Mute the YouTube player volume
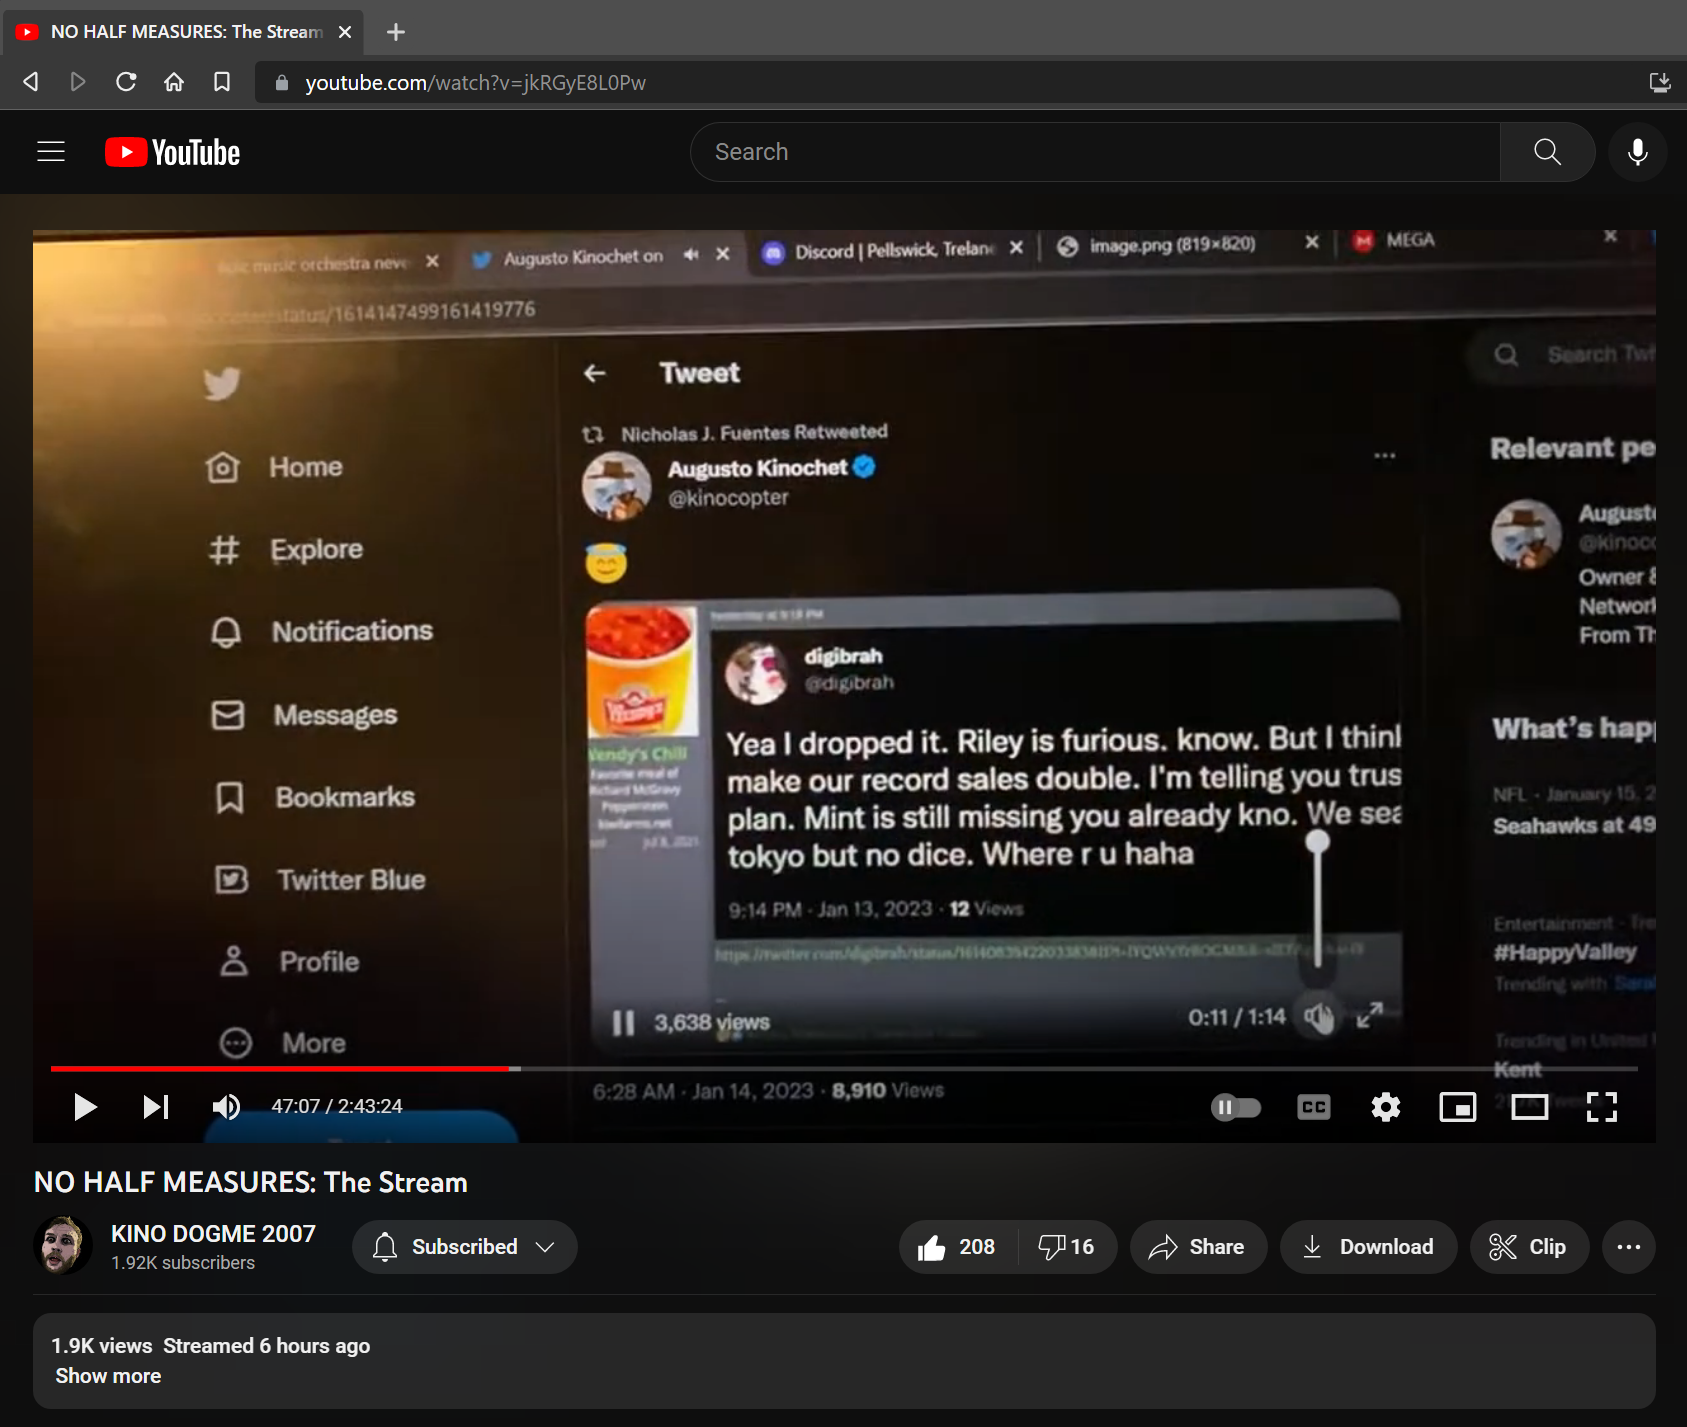Image resolution: width=1687 pixels, height=1427 pixels. tap(226, 1106)
